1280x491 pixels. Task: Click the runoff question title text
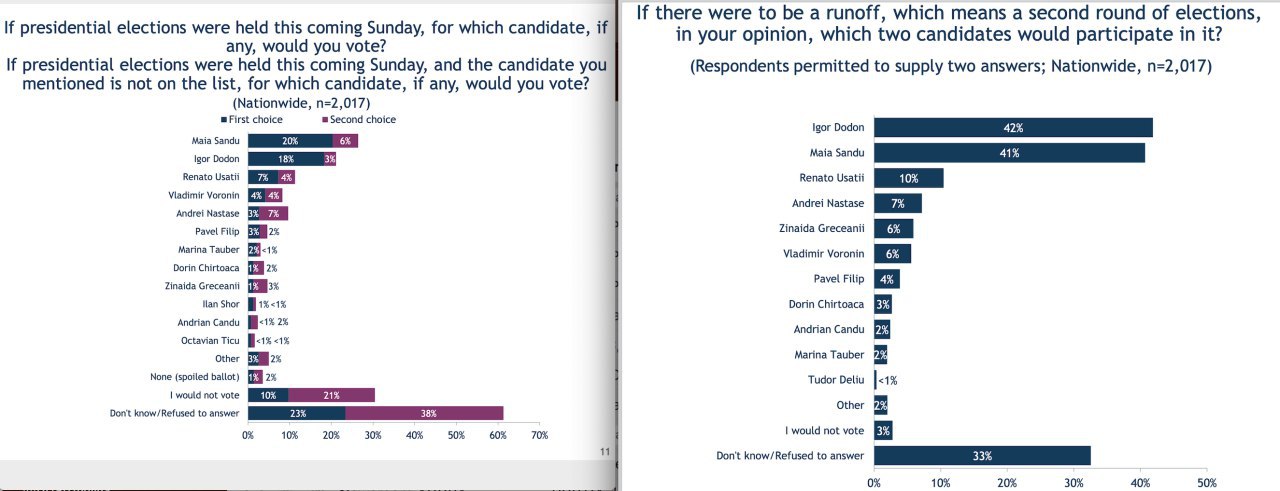pyautogui.click(x=947, y=24)
